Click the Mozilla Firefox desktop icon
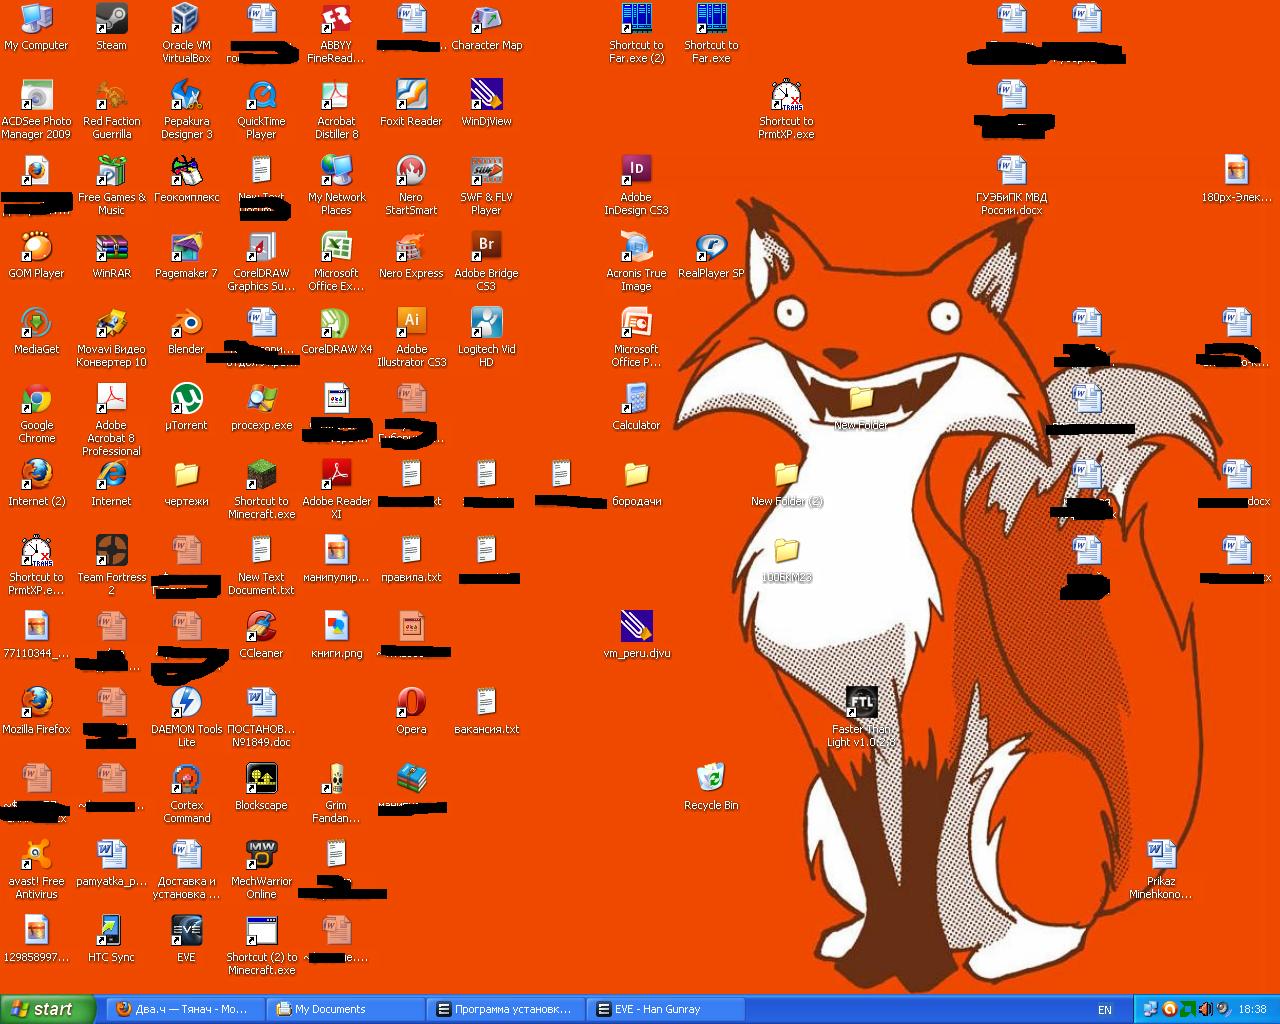Screen dimensions: 1280x1024 (36, 712)
